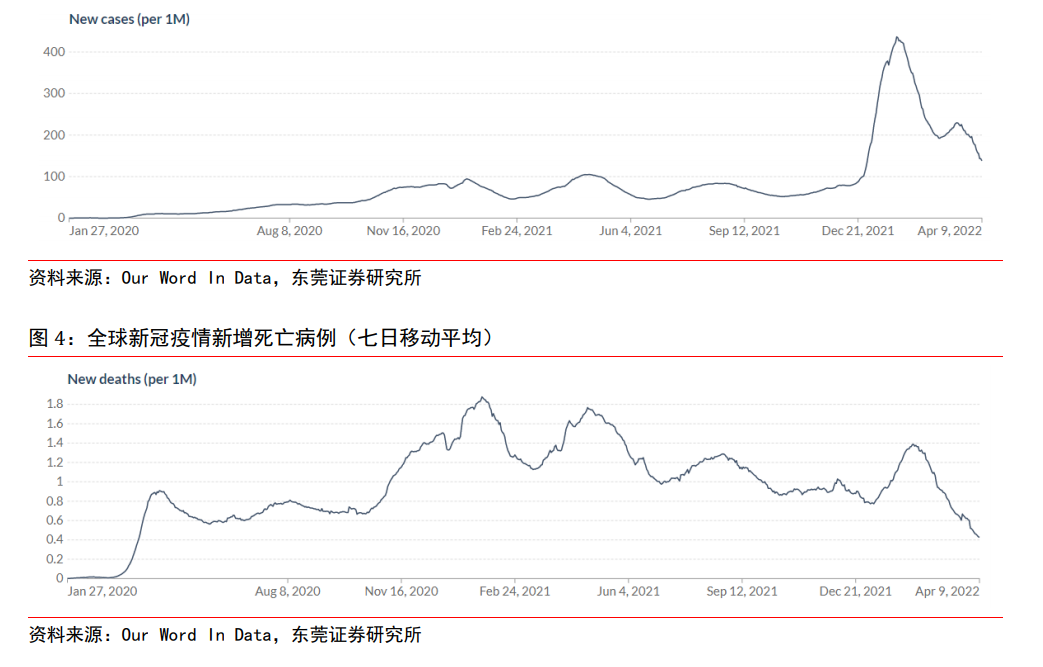The width and height of the screenshot is (1043, 667).
Task: Click 'Apr 9, 2022' on the deaths chart axis
Action: click(x=947, y=591)
